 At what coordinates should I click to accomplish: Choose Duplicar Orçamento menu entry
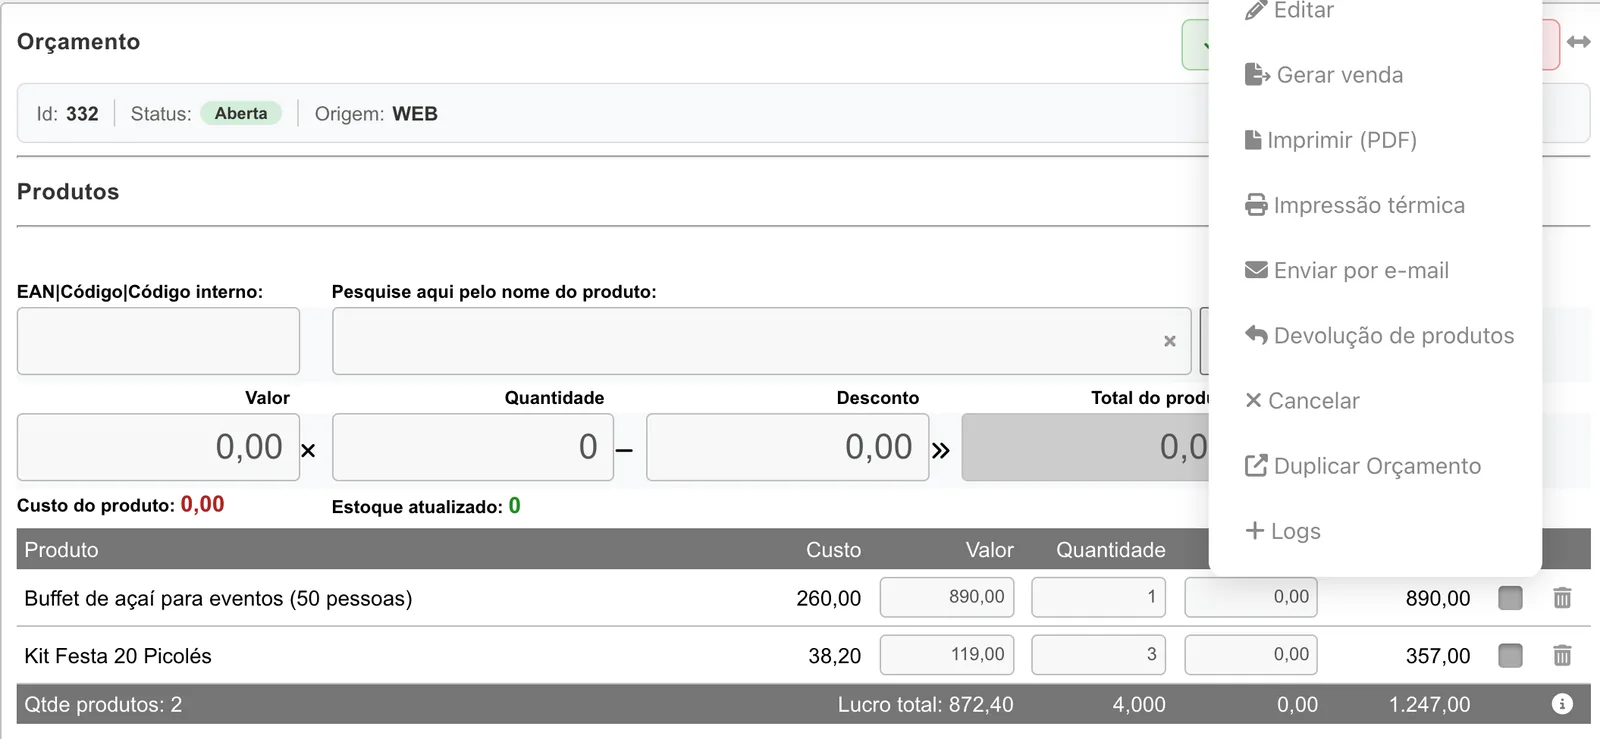click(x=1362, y=466)
